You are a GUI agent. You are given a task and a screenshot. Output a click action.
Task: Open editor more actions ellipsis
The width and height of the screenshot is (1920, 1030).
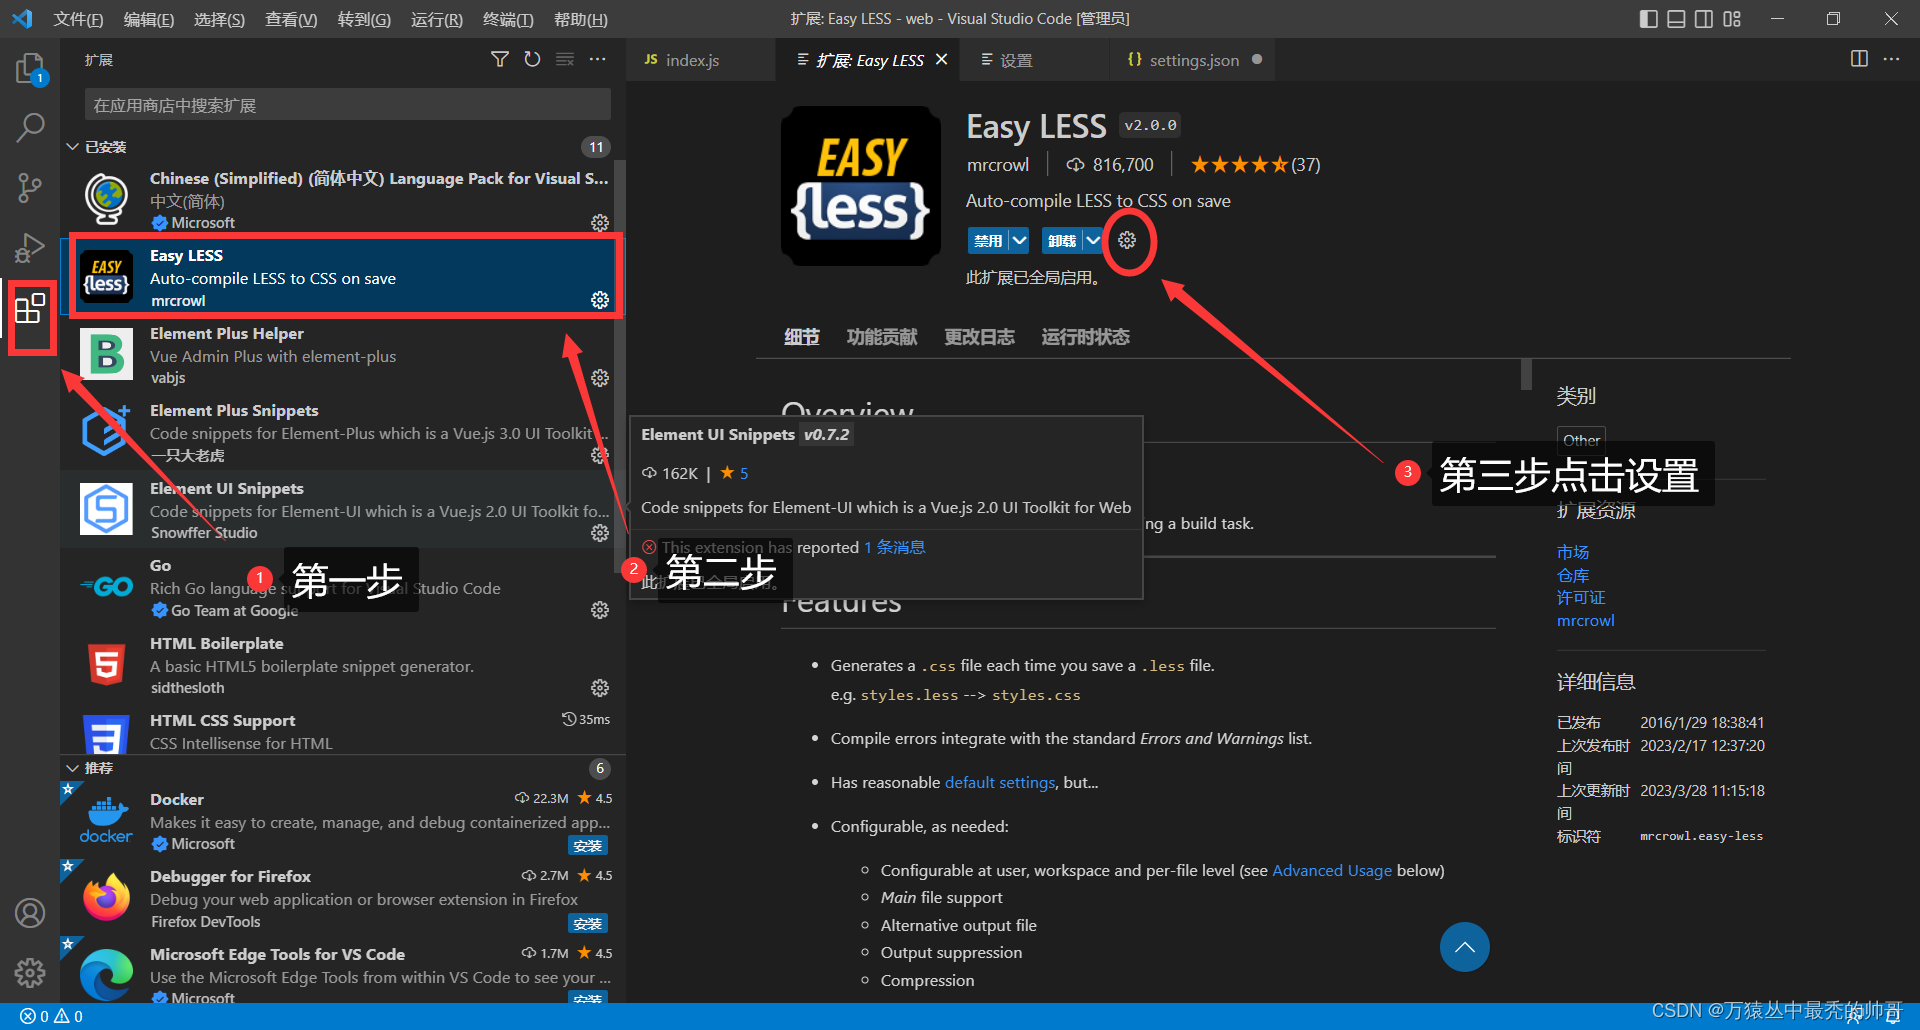(1891, 59)
